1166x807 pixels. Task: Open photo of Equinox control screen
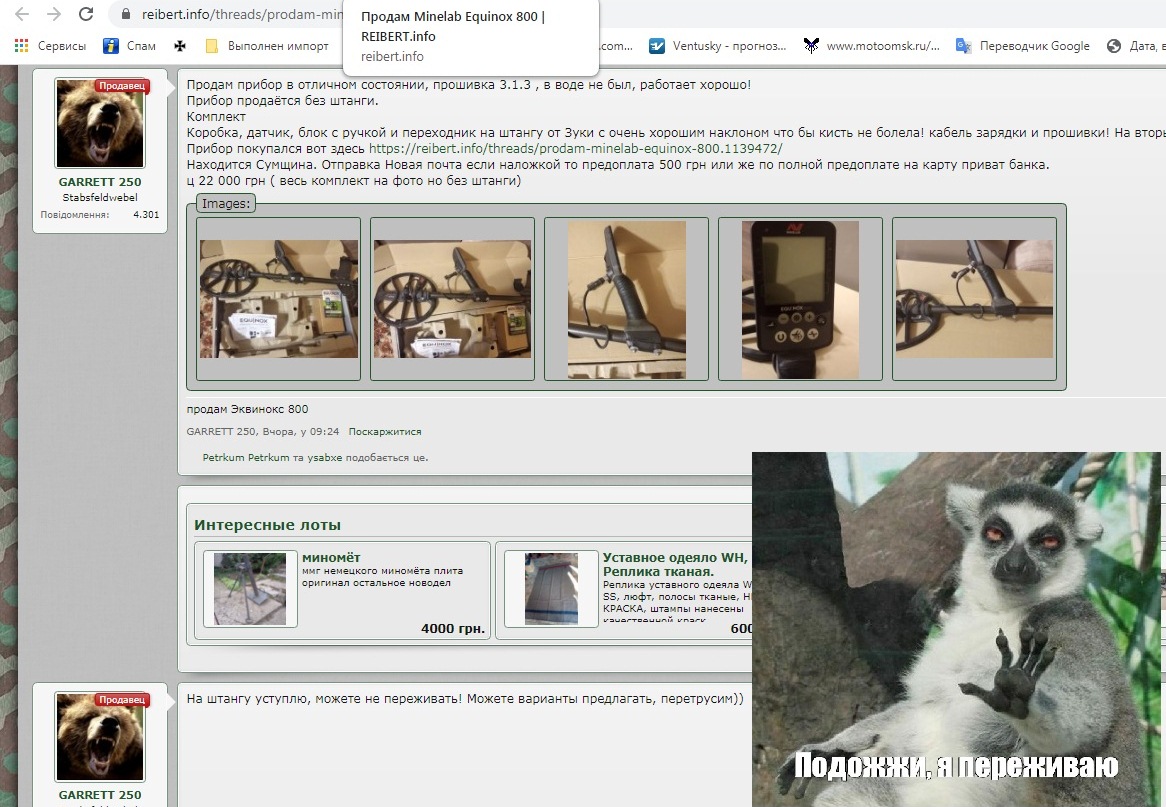800,299
